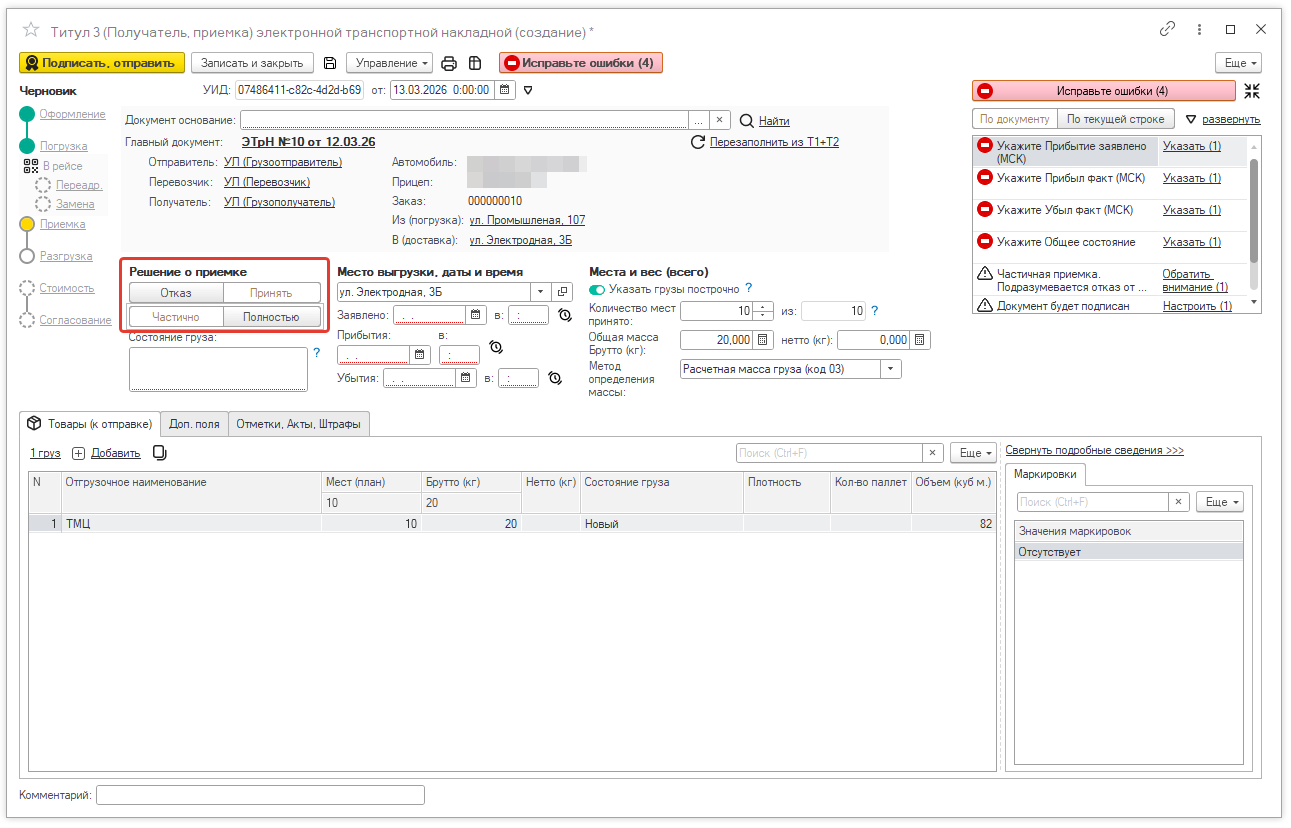Switch error filter to По текущей строке
The image size is (1291, 828).
click(x=1115, y=119)
